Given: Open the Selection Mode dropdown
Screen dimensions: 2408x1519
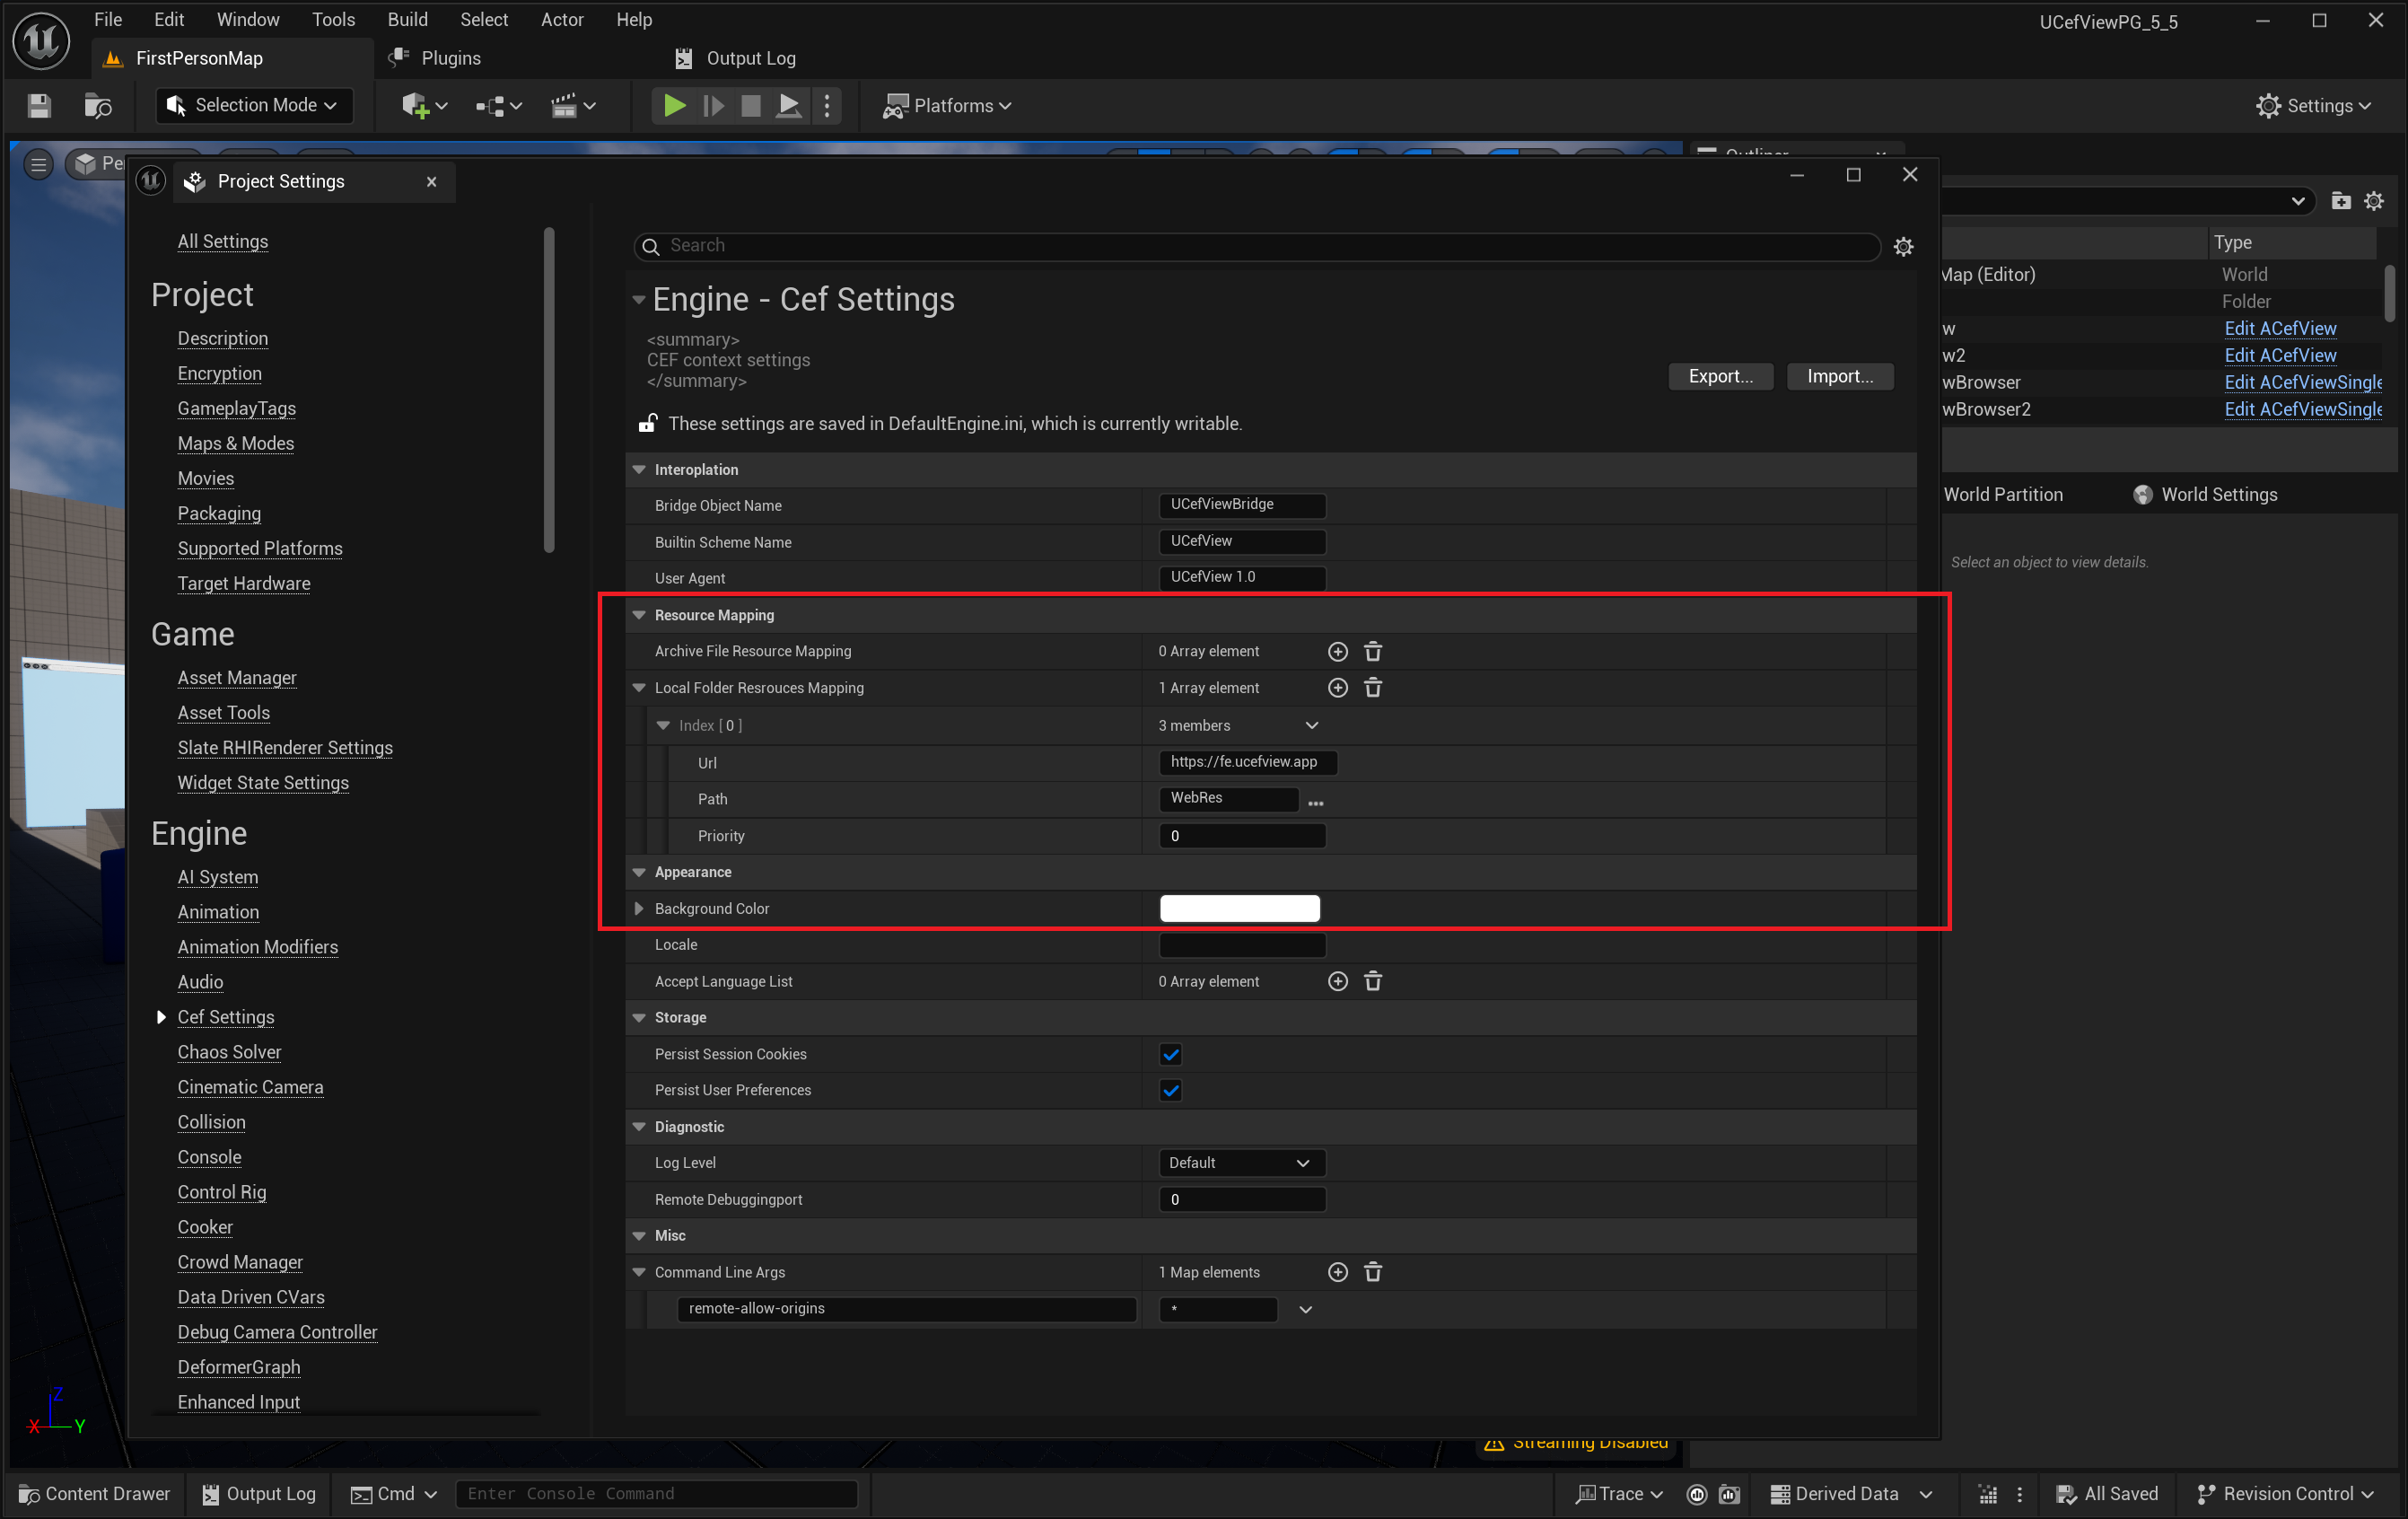Looking at the screenshot, I should (254, 105).
